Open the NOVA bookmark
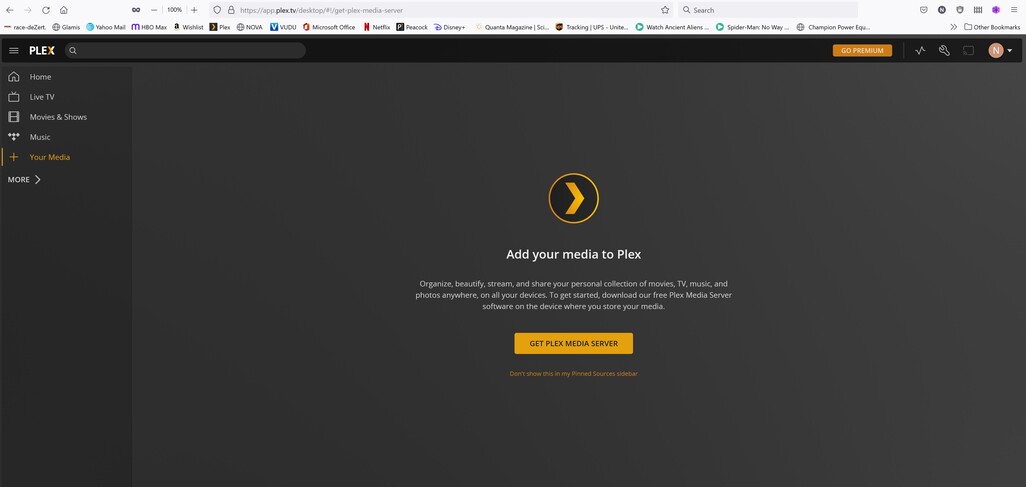Image resolution: width=1026 pixels, height=487 pixels. click(249, 27)
